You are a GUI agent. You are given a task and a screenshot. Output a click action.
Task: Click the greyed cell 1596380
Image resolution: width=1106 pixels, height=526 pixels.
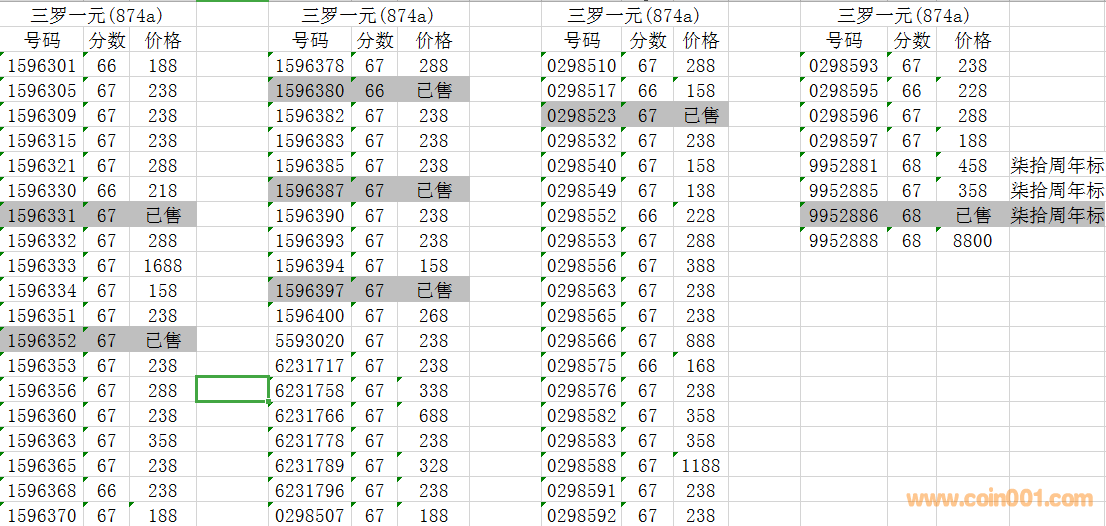(x=310, y=91)
